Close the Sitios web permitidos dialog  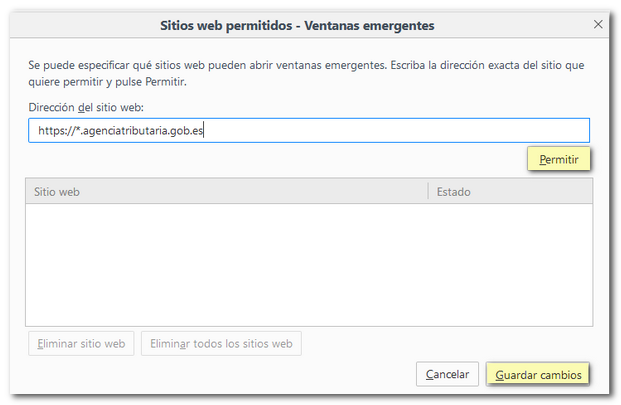click(598, 23)
